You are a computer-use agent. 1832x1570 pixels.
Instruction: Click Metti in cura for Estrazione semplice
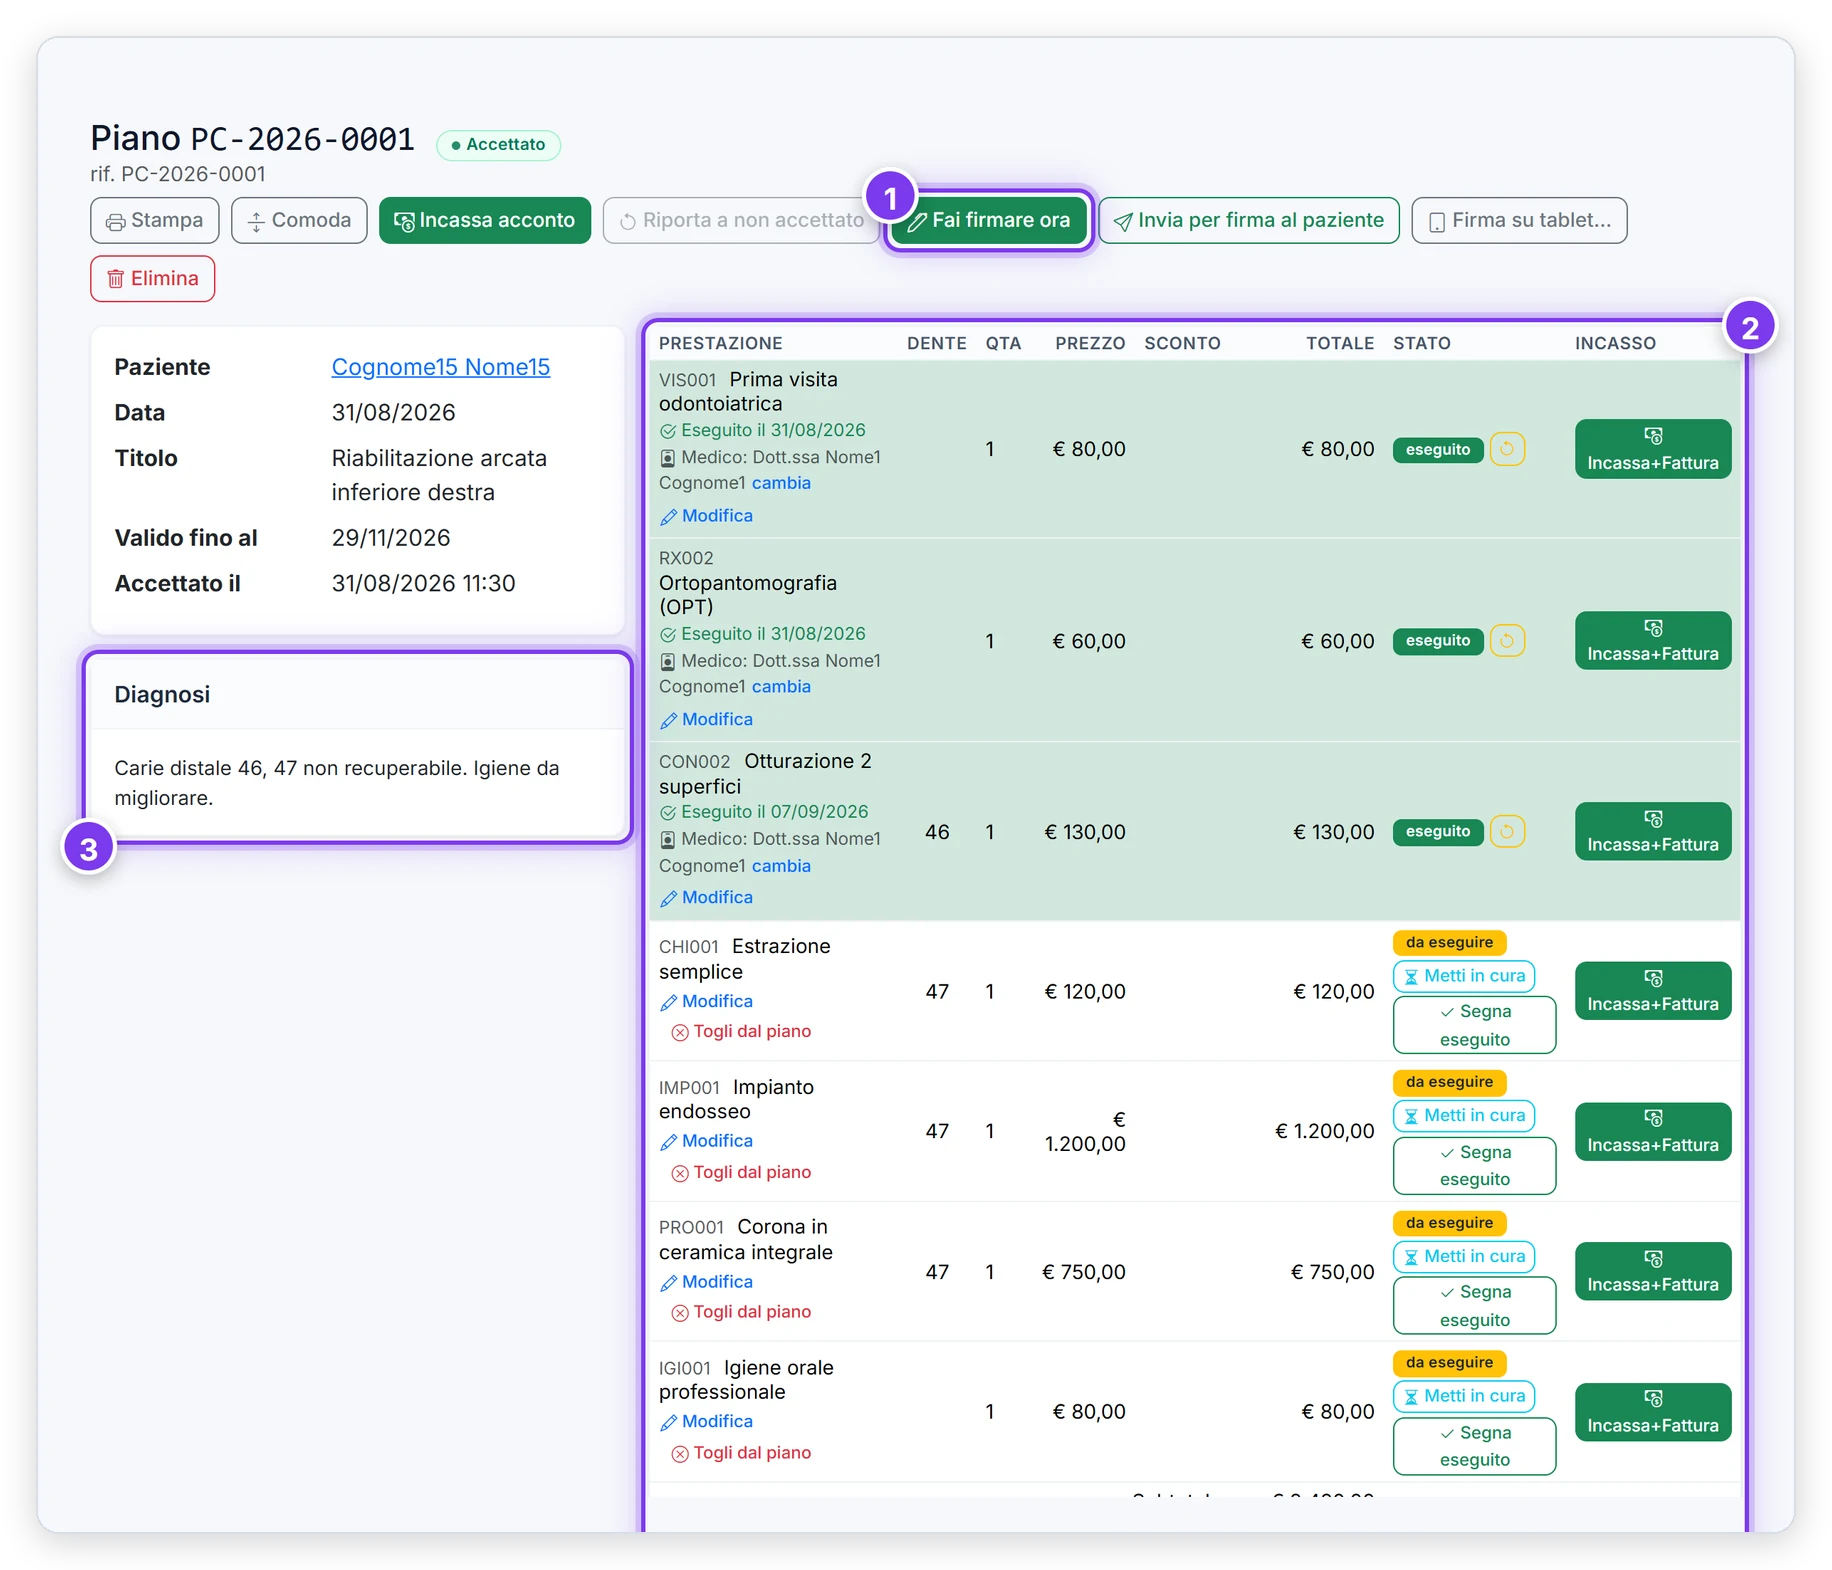click(x=1464, y=976)
